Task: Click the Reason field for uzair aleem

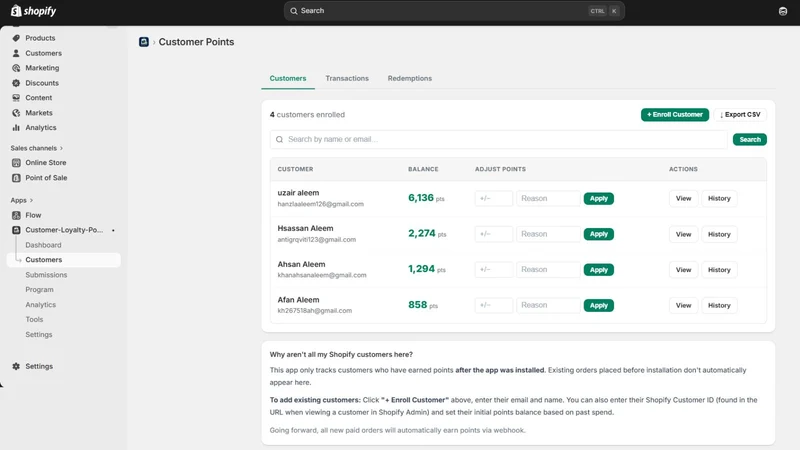Action: click(x=548, y=198)
